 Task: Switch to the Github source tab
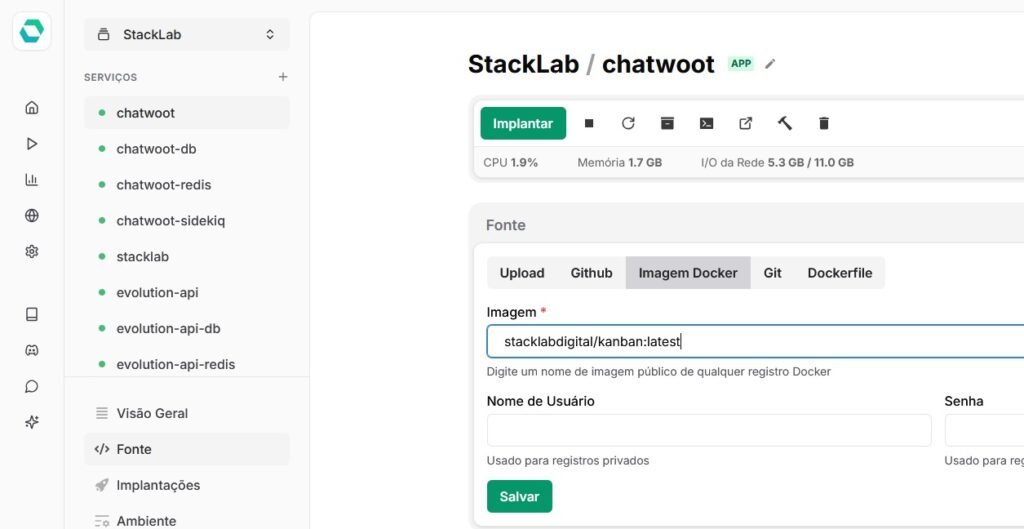(x=591, y=273)
